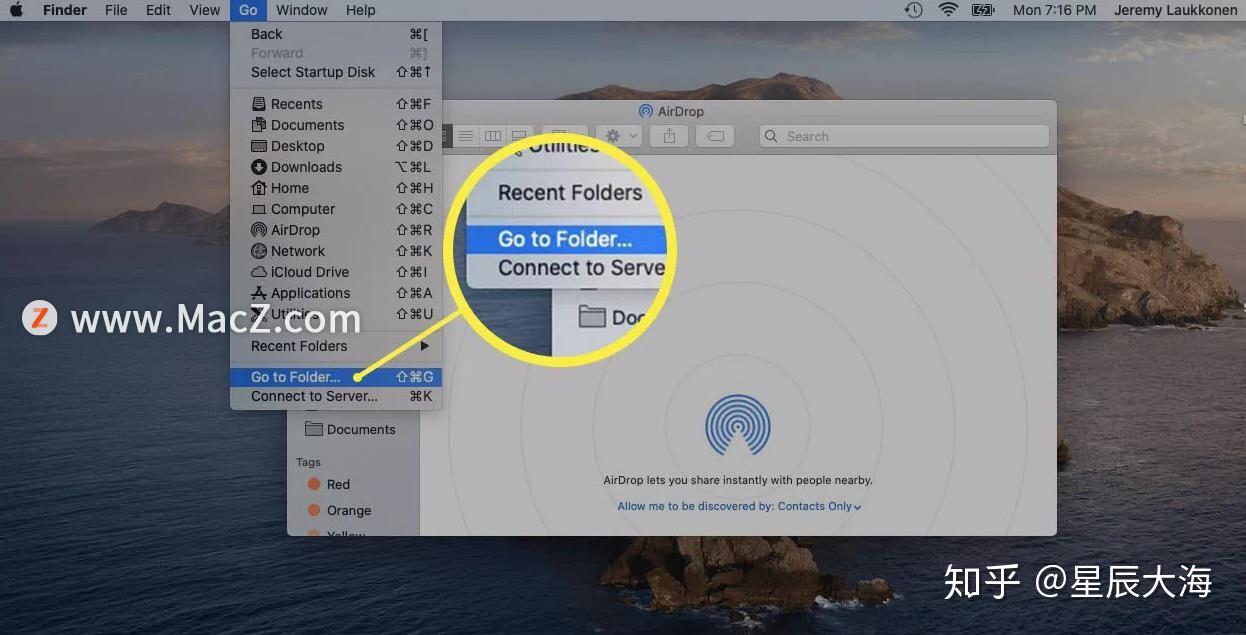Go to Network from Go menu
Screen dimensions: 1246x635
(336, 251)
